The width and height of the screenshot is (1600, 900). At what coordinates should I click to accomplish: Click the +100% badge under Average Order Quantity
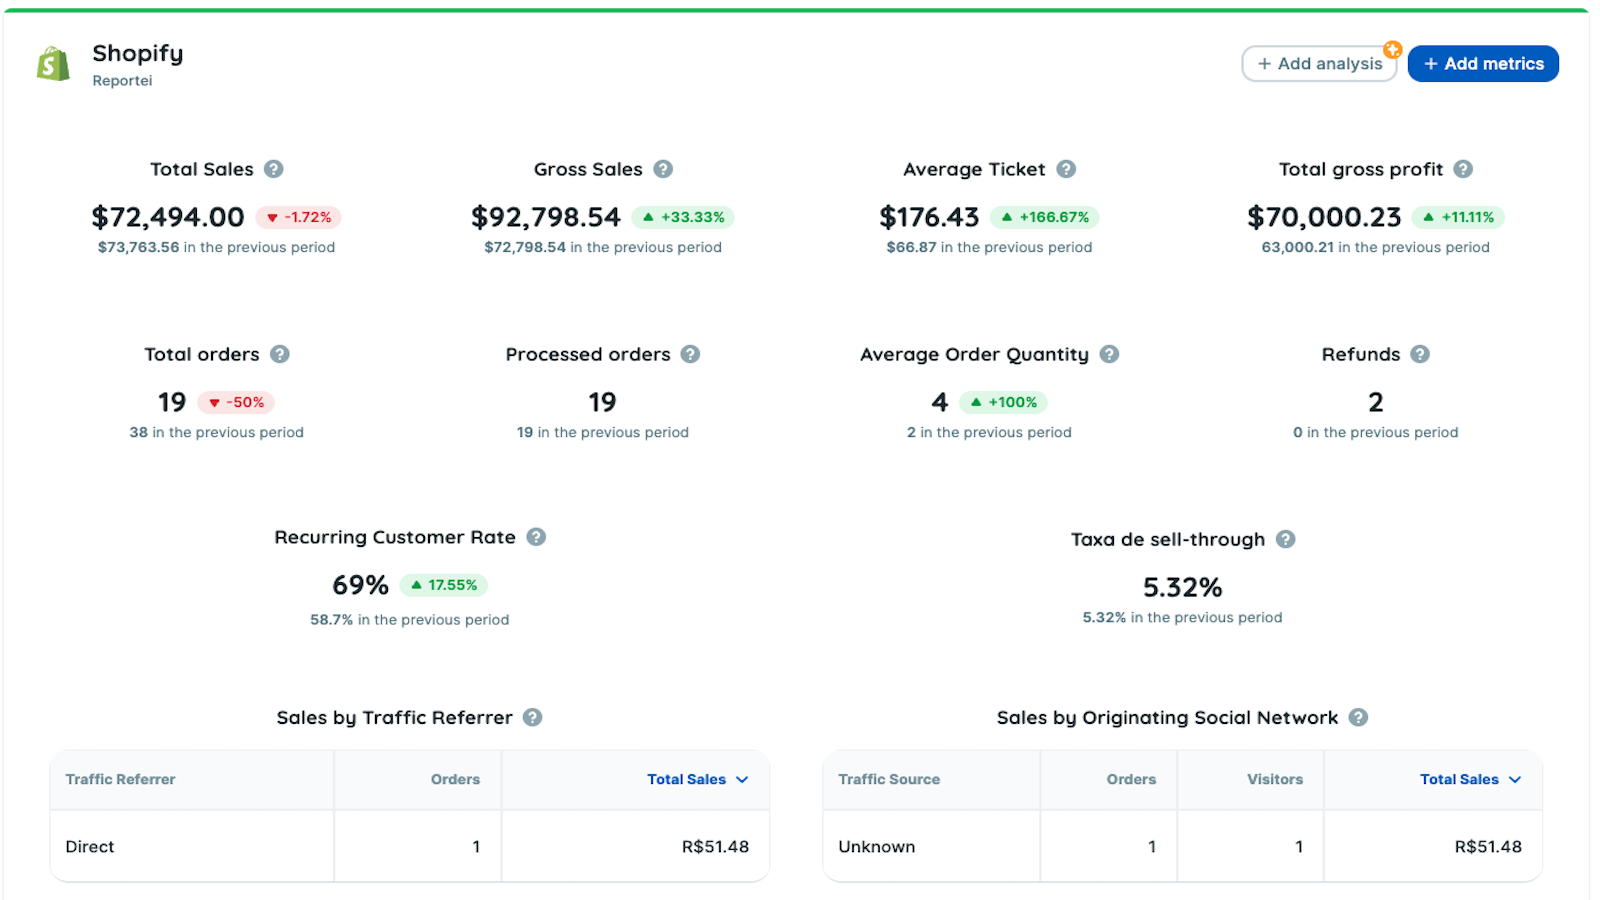(x=1004, y=402)
